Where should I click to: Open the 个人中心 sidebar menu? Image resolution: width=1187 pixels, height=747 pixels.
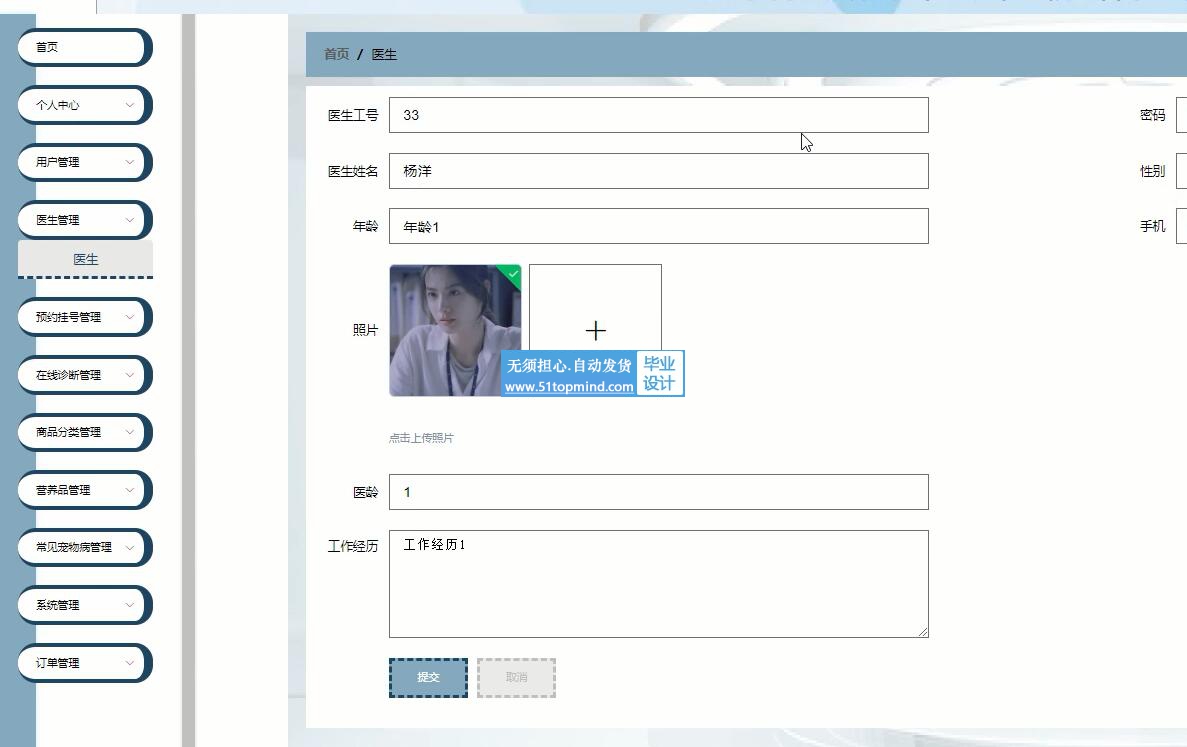pyautogui.click(x=84, y=105)
